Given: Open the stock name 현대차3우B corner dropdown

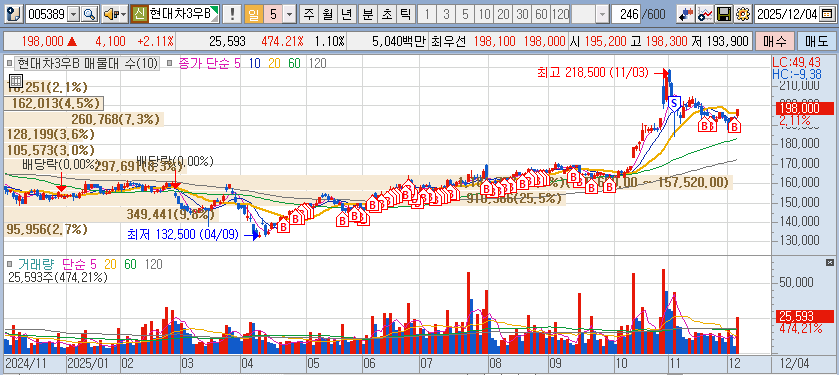Looking at the screenshot, I should (x=215, y=14).
